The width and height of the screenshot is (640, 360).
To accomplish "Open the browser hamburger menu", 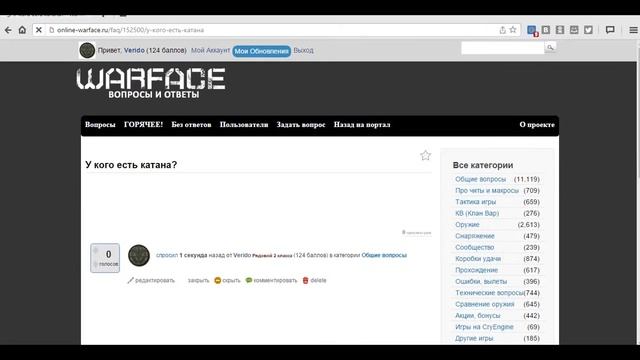I will pyautogui.click(x=633, y=30).
